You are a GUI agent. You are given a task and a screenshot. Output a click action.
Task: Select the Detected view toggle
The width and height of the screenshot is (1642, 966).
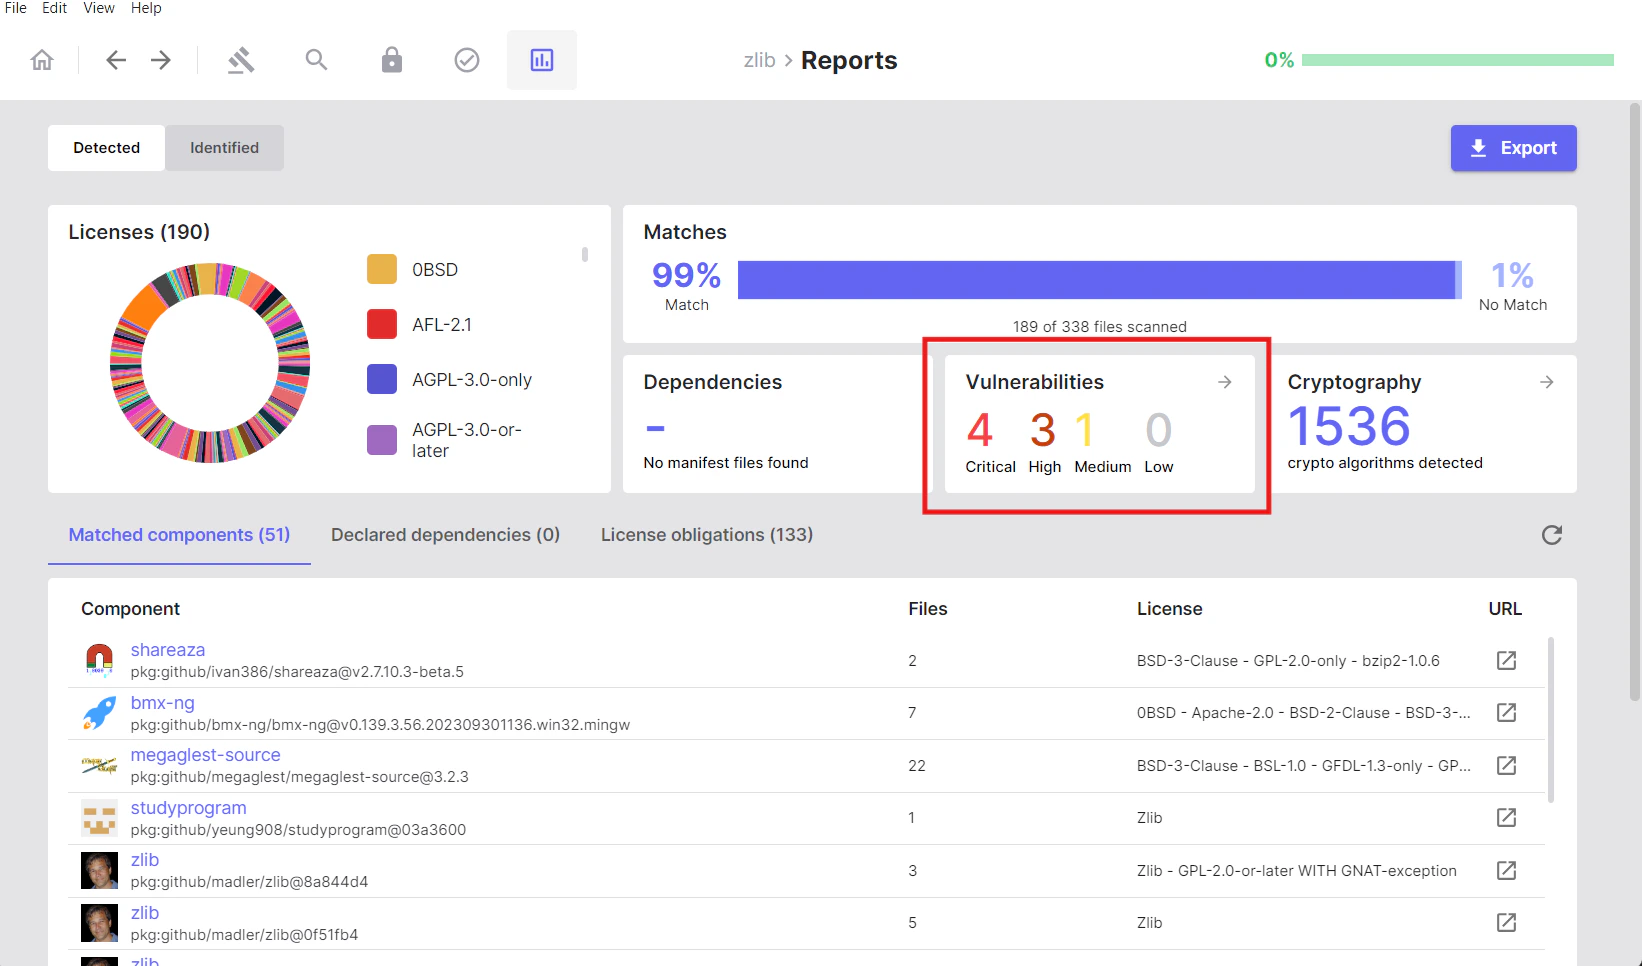point(106,147)
